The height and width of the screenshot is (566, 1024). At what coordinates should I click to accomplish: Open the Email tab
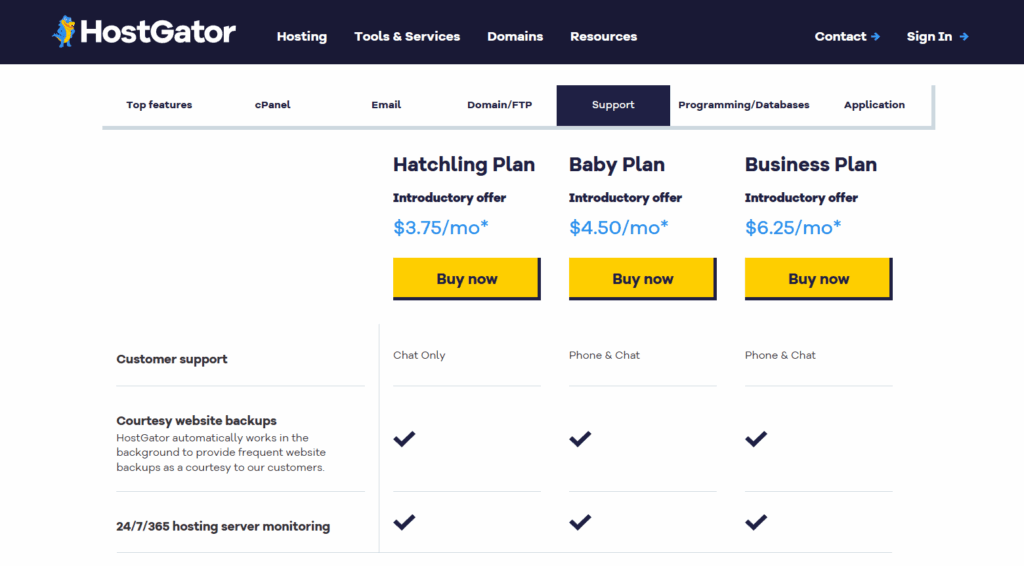[386, 105]
